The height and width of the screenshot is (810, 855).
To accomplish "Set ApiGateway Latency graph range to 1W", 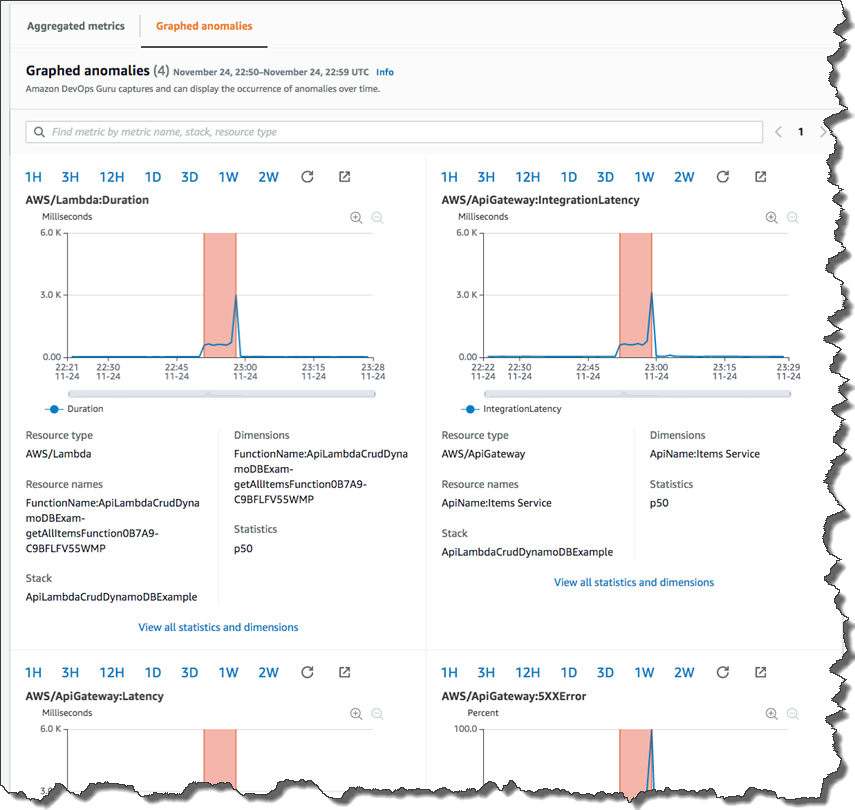I will tap(228, 673).
